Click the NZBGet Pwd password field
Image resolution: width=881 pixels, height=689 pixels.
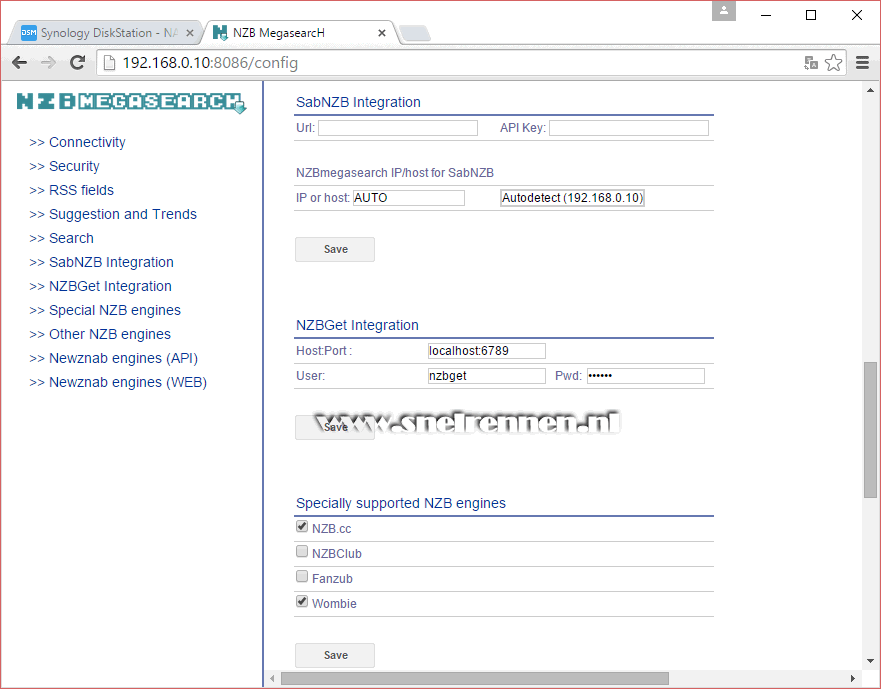(x=646, y=376)
